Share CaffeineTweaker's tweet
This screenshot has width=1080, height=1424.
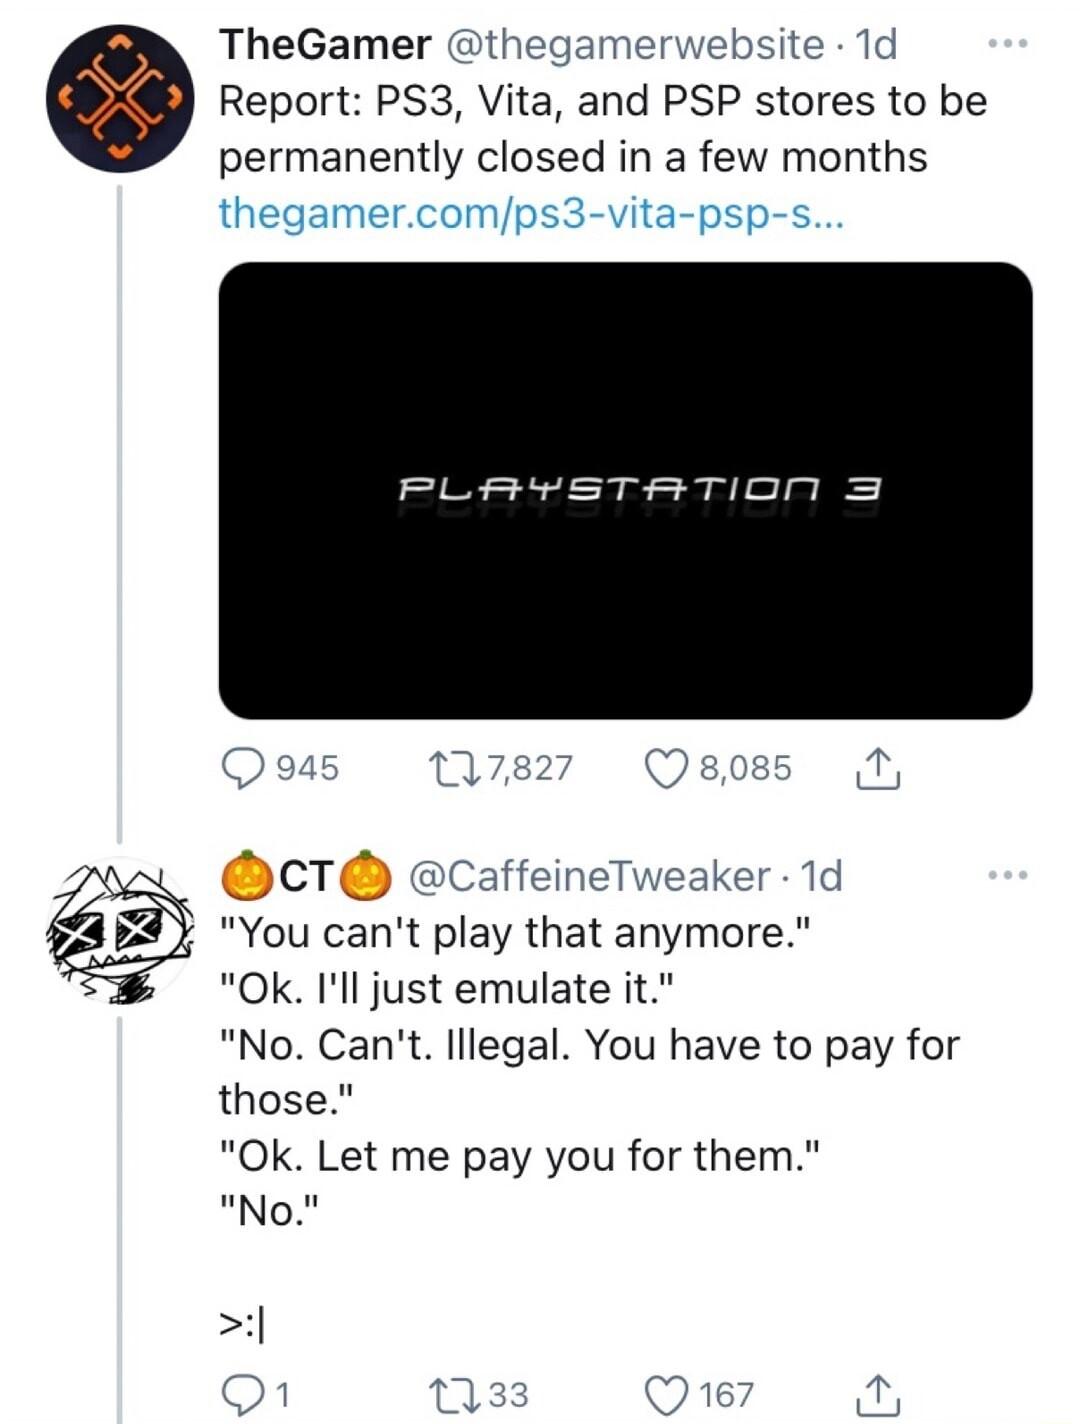pyautogui.click(x=877, y=1394)
